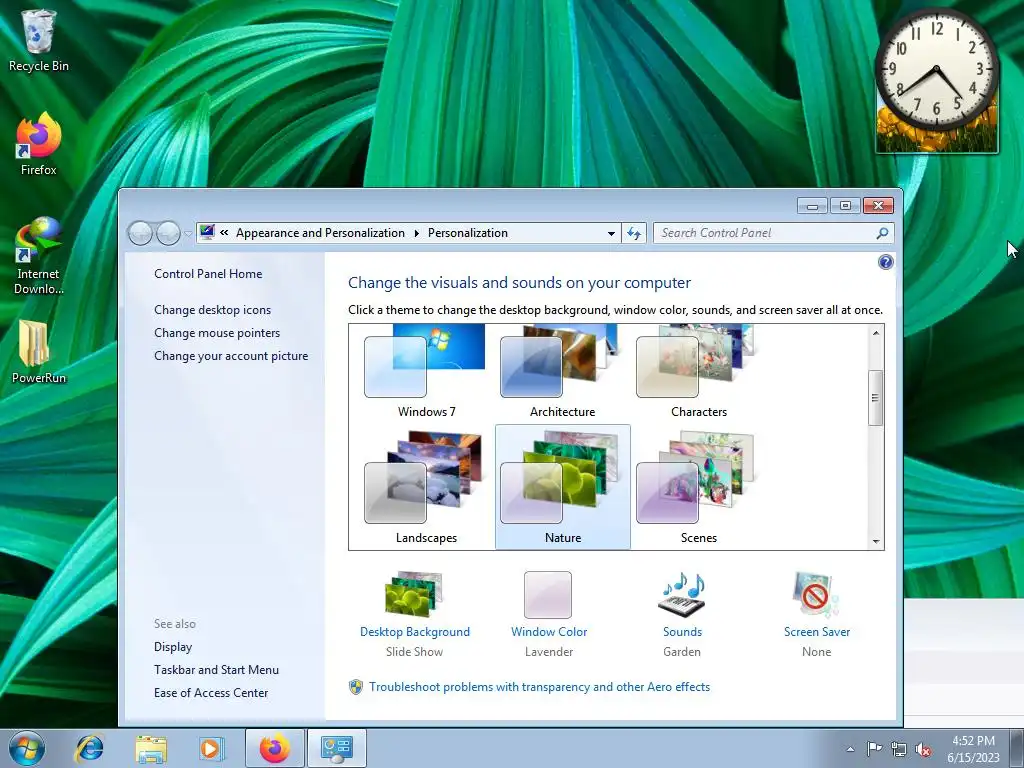
Task: Select the PowerRun folder on desktop
Action: tap(39, 351)
